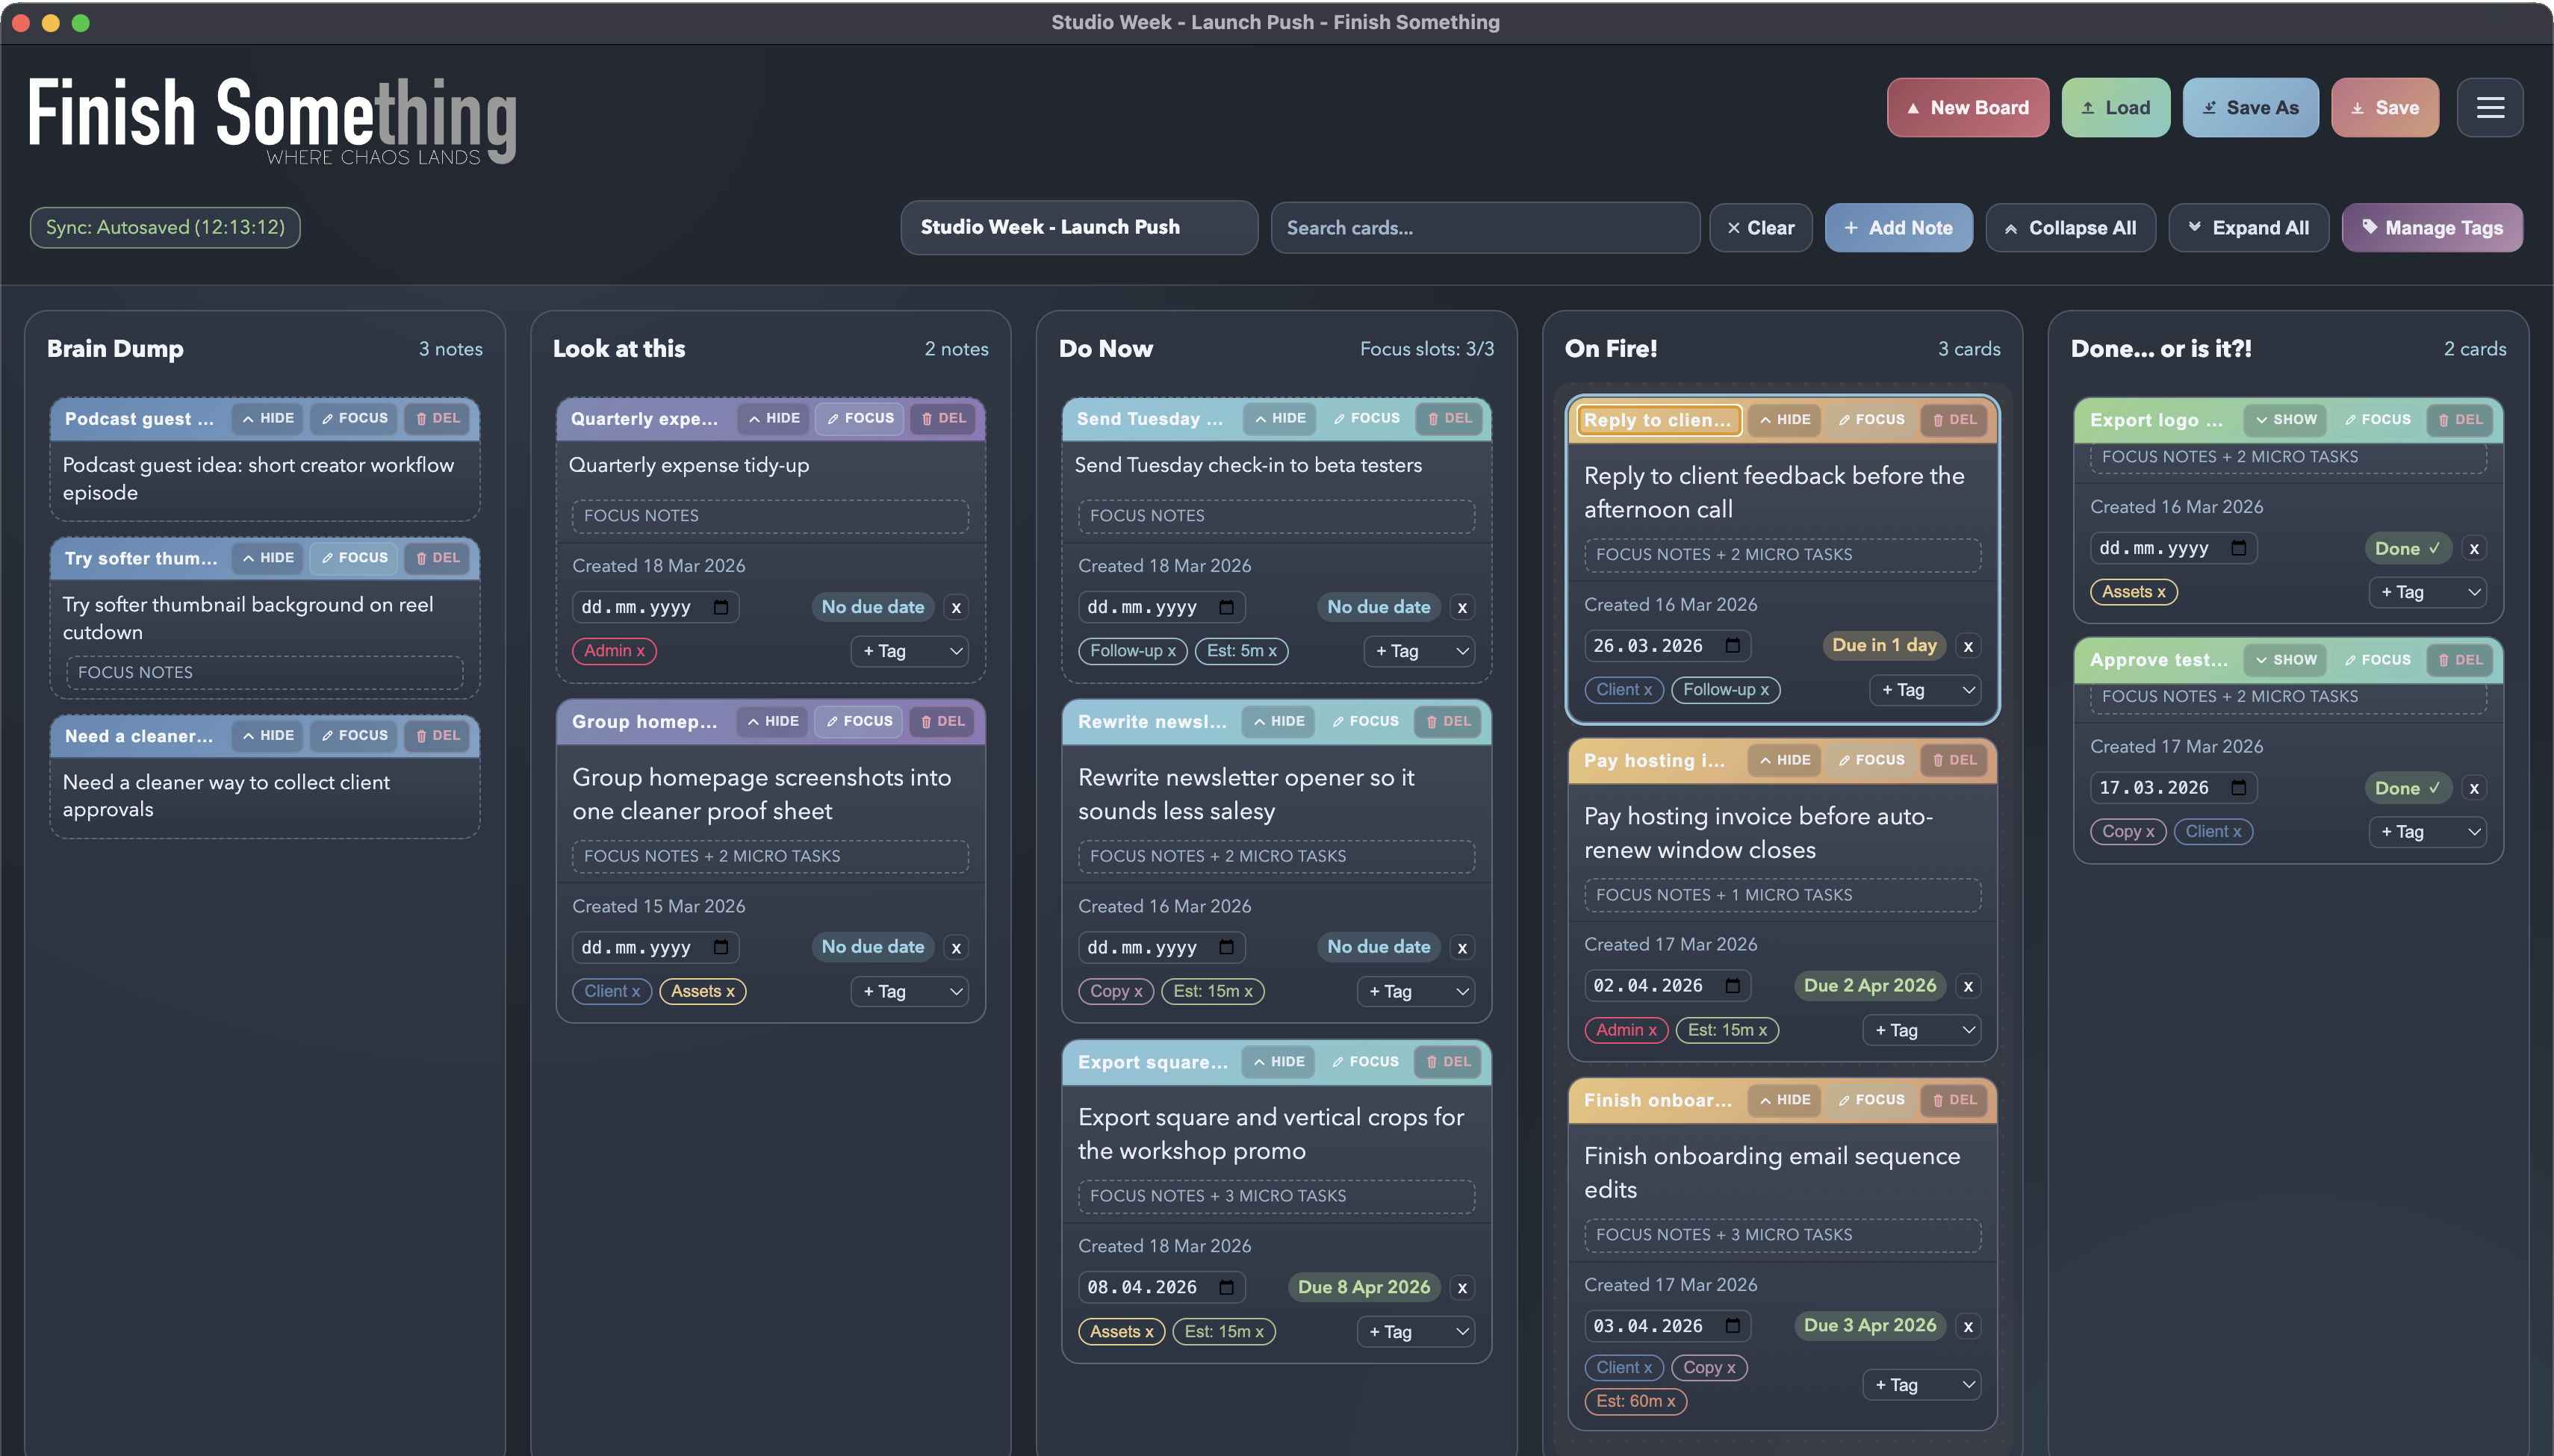Click the due date field on Rewrite newsletter card
This screenshot has width=2554, height=1456.
coord(1161,947)
